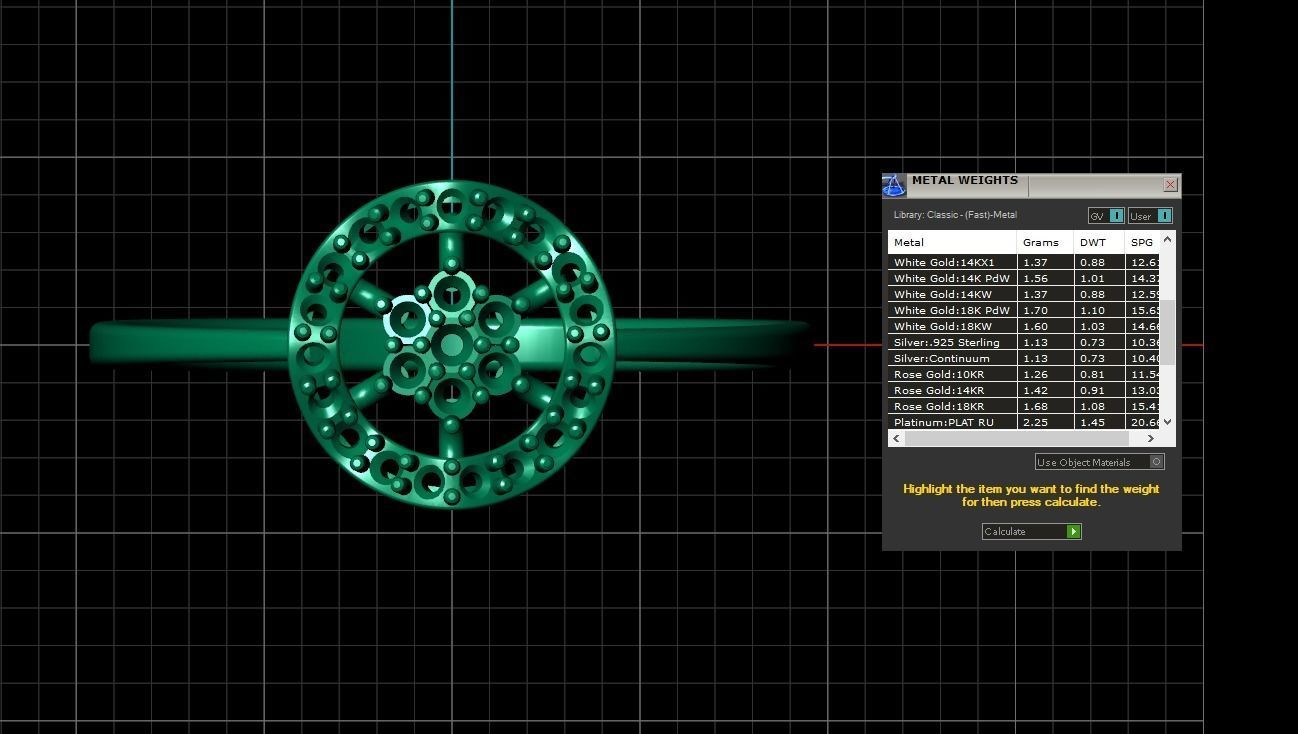Select the White Gold:14KW row
The height and width of the screenshot is (734, 1298).
1024,294
